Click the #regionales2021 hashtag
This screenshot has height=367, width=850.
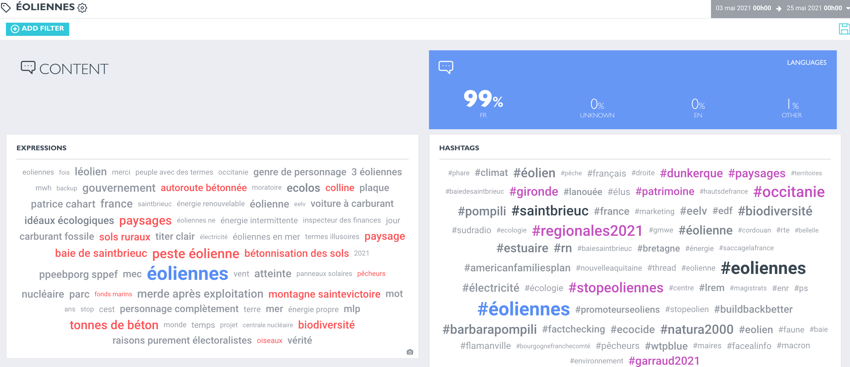(x=587, y=230)
